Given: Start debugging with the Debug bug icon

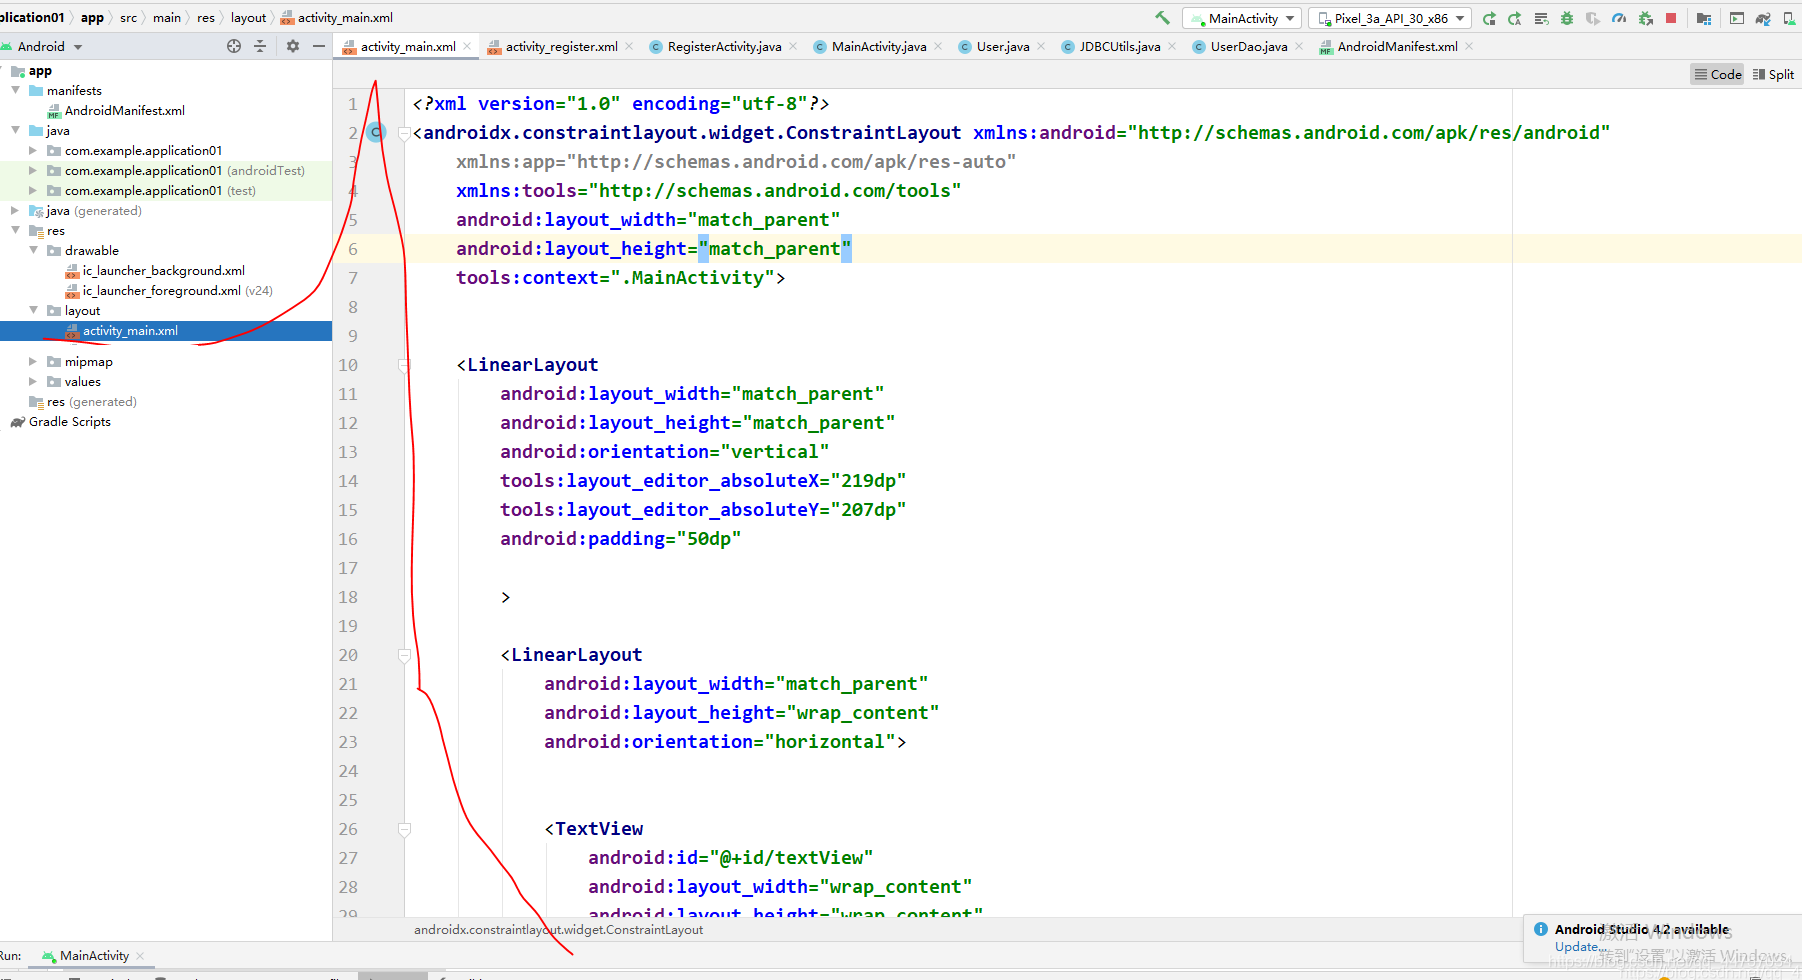Looking at the screenshot, I should 1567,17.
